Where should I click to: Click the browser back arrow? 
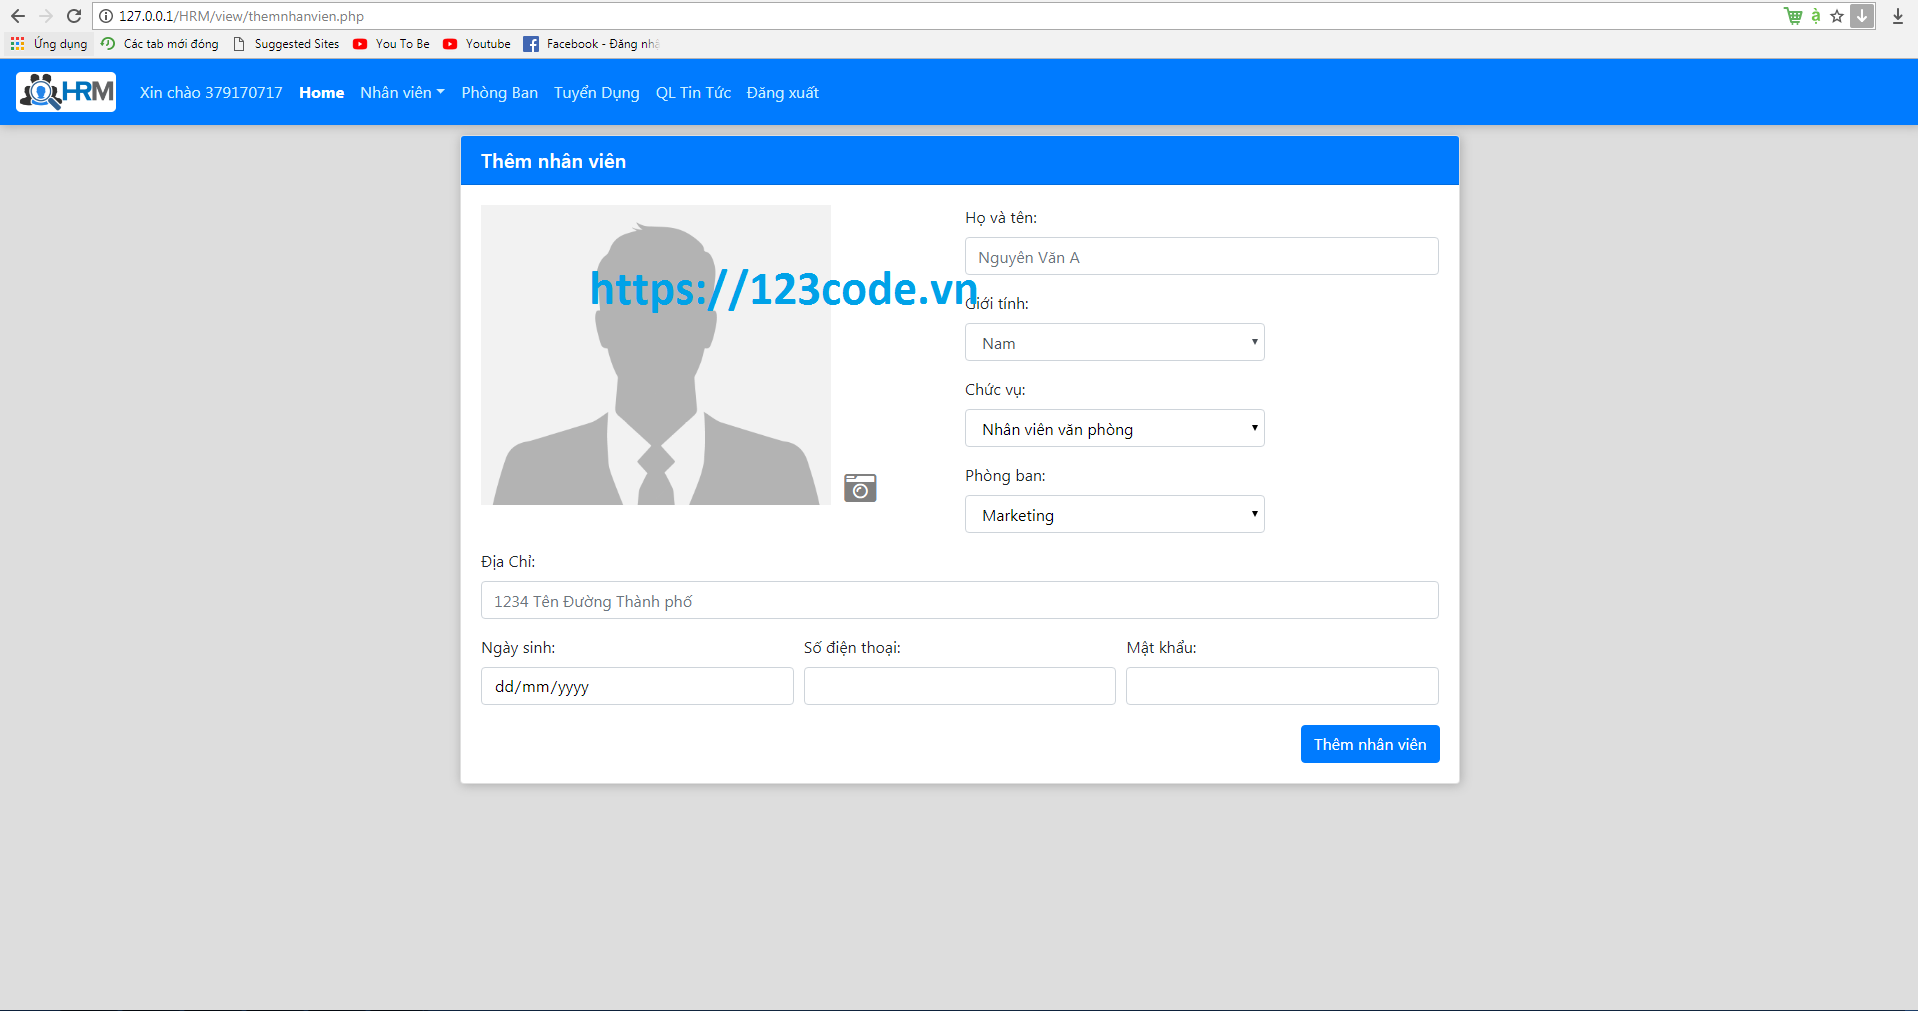(x=17, y=16)
